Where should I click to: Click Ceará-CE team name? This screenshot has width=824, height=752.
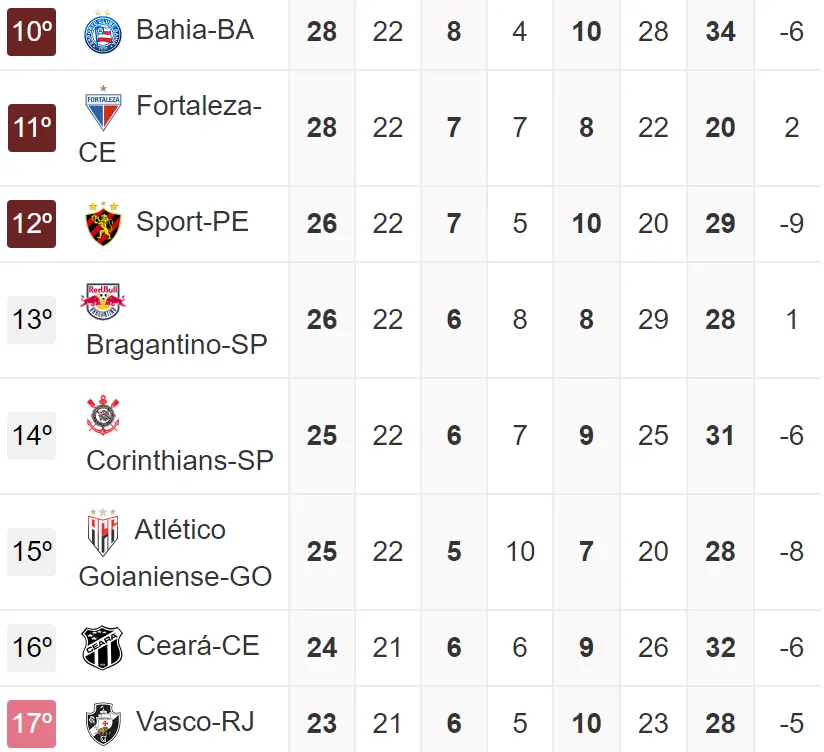[x=197, y=646]
